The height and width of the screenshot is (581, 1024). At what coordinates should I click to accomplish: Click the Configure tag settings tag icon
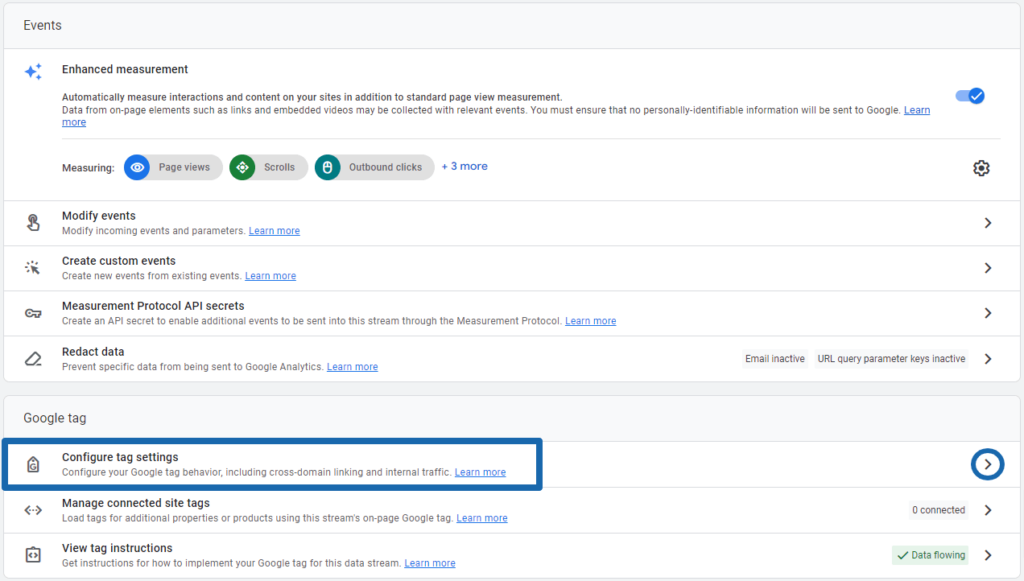[x=33, y=464]
